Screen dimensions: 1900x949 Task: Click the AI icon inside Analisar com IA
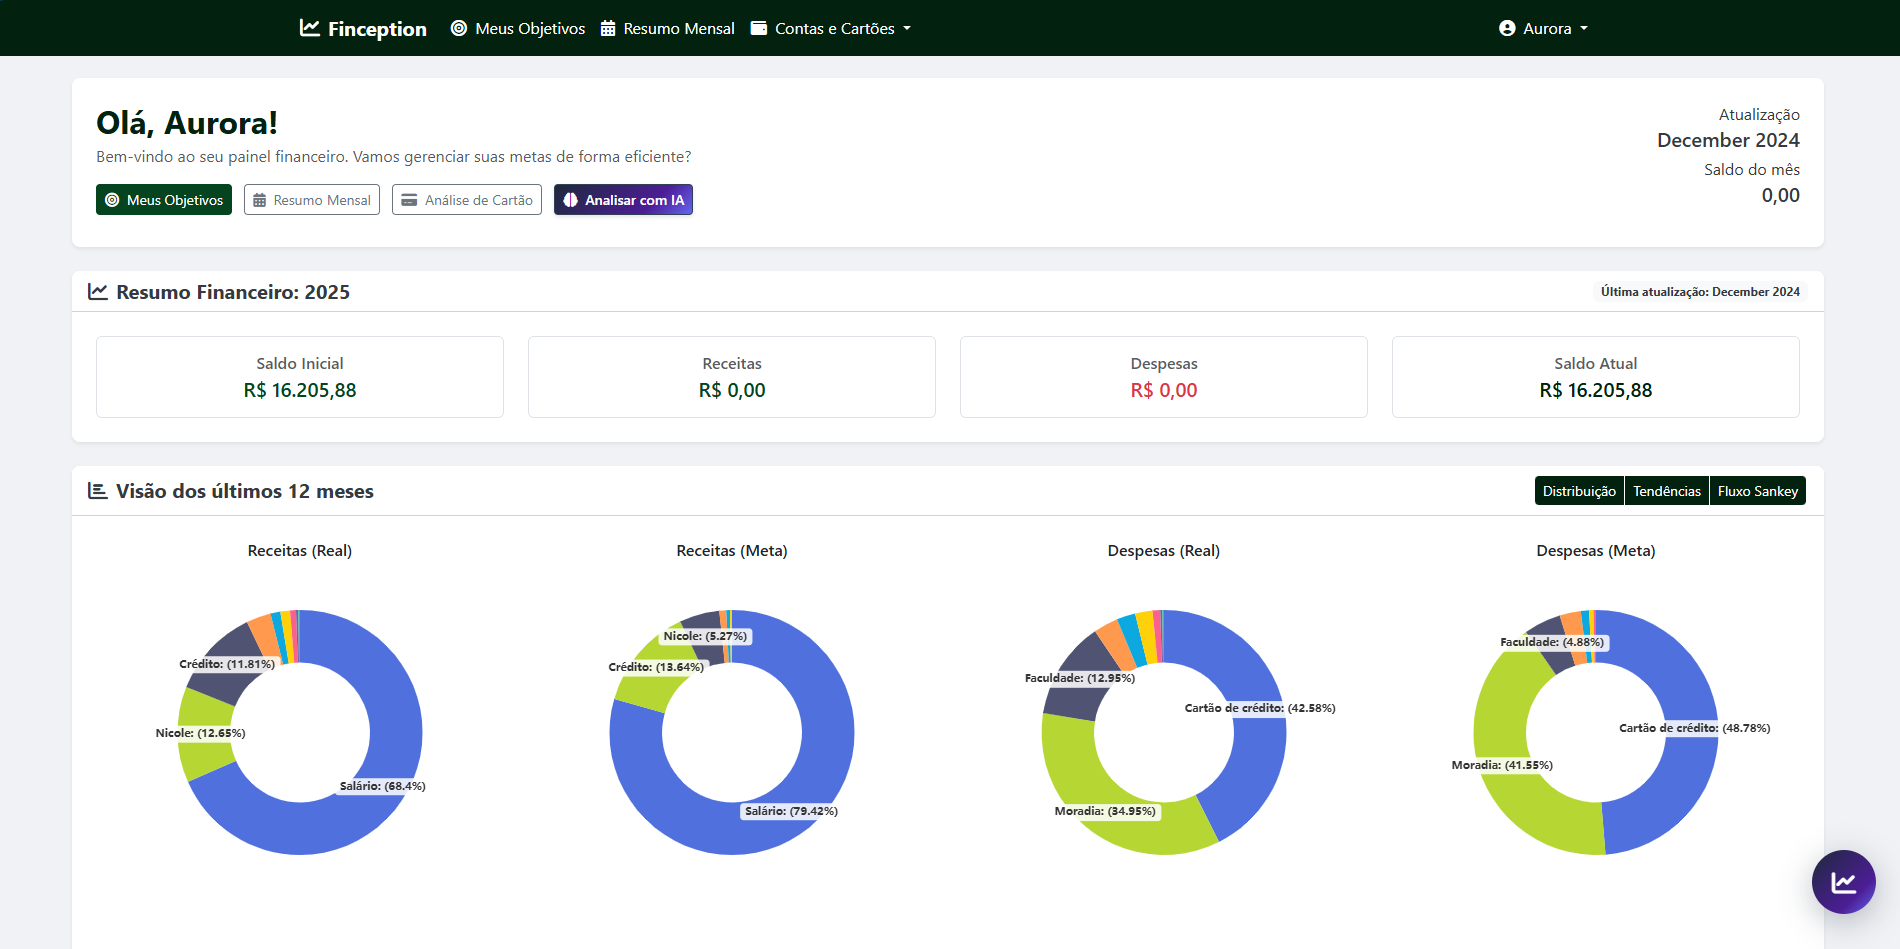click(x=571, y=199)
